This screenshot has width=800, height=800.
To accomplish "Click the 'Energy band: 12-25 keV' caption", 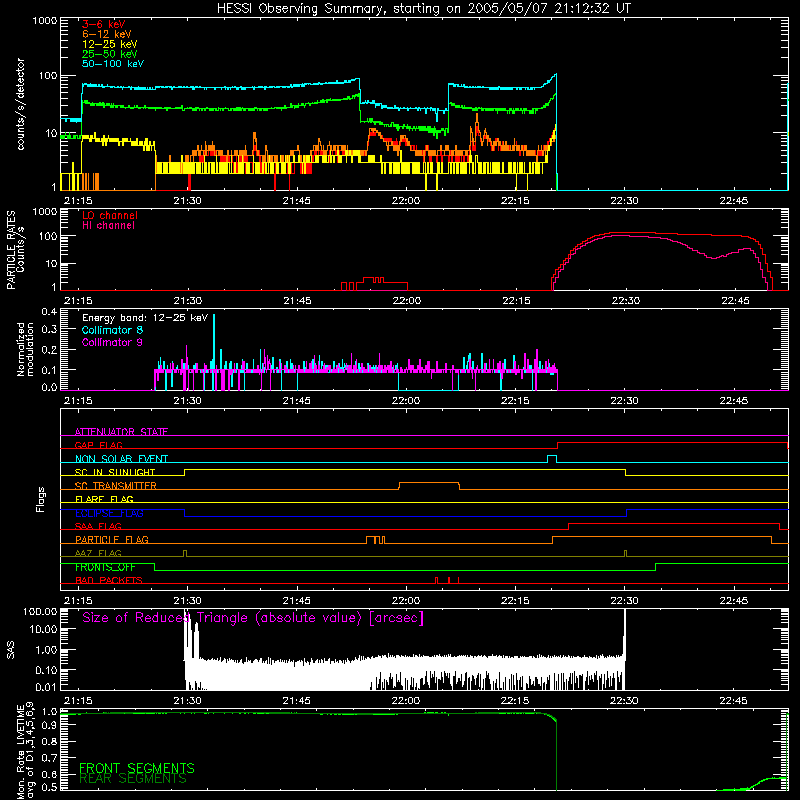I will (145, 318).
